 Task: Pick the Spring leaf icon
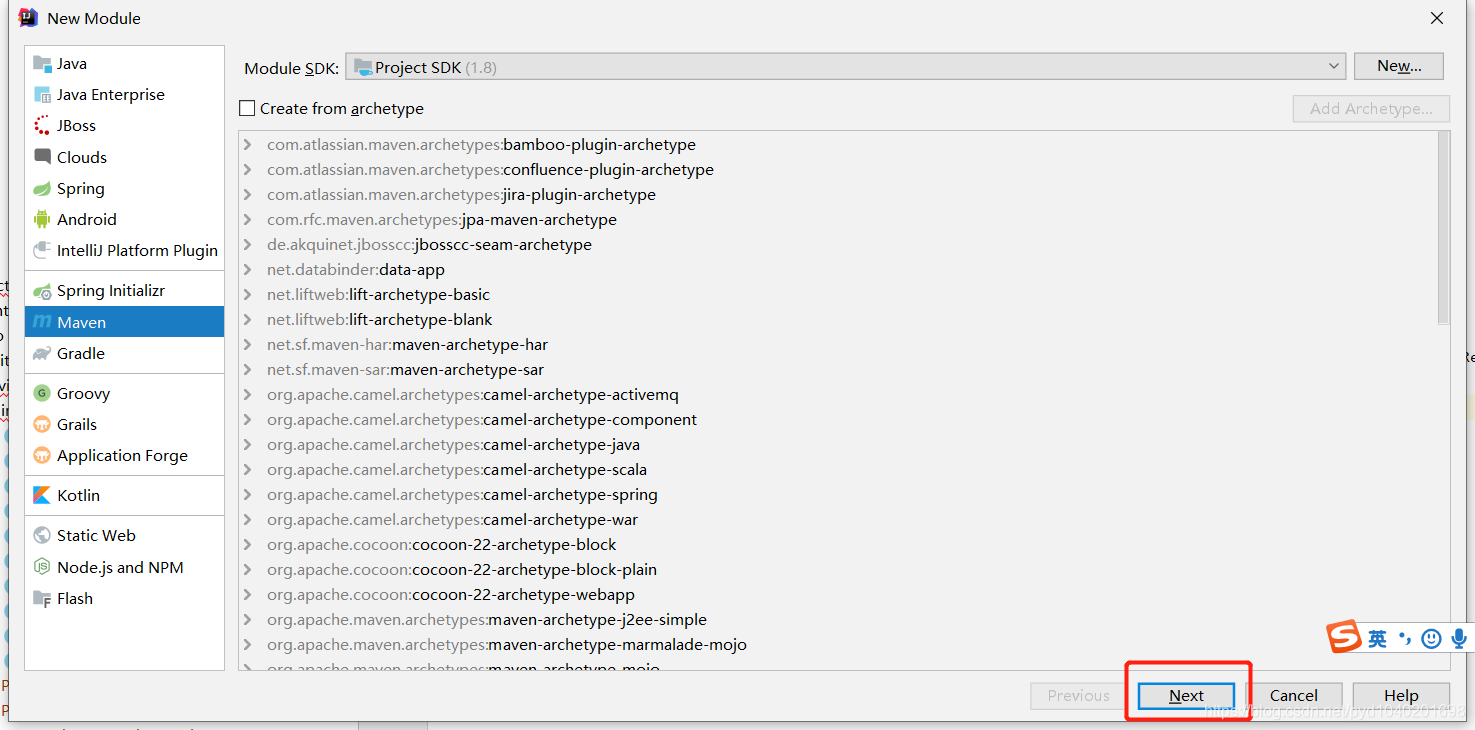tap(42, 188)
